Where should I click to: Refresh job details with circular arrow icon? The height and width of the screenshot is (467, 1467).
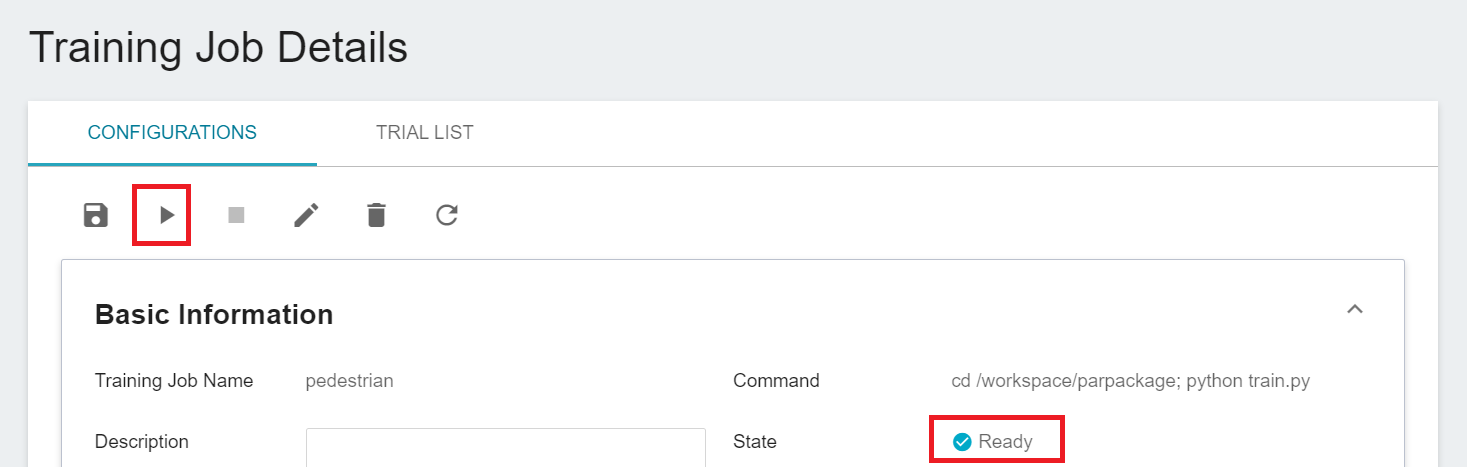click(x=447, y=215)
